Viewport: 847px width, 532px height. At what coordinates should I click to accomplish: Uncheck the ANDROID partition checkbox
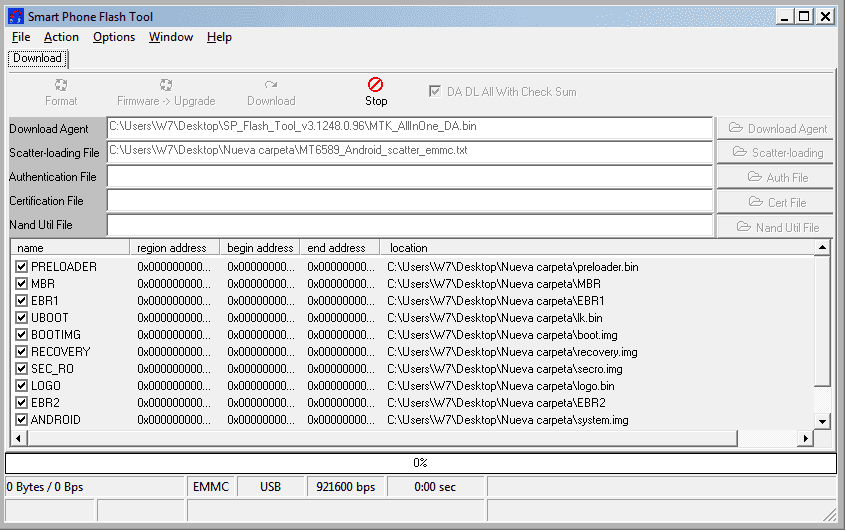pos(22,420)
